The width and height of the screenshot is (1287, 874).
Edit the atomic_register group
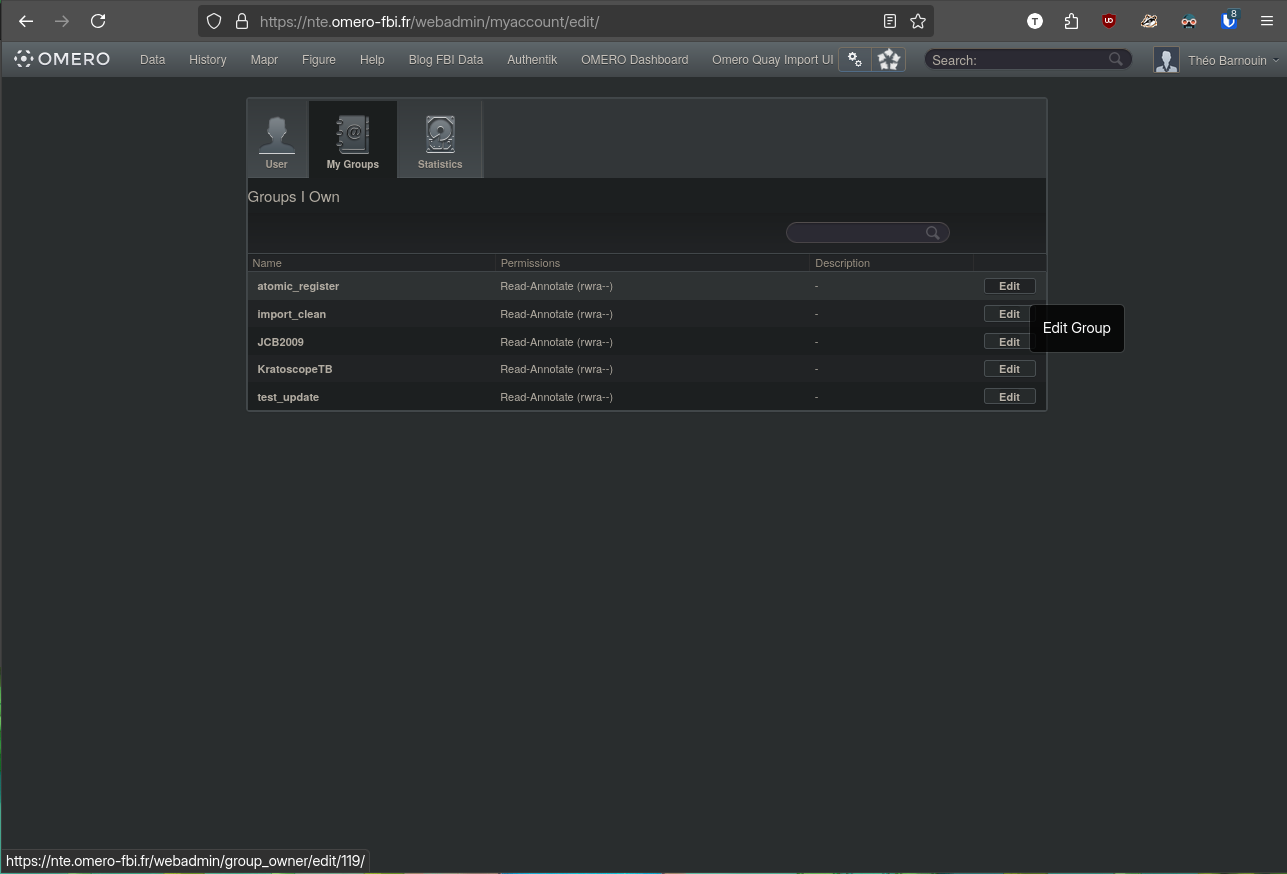(x=1009, y=286)
